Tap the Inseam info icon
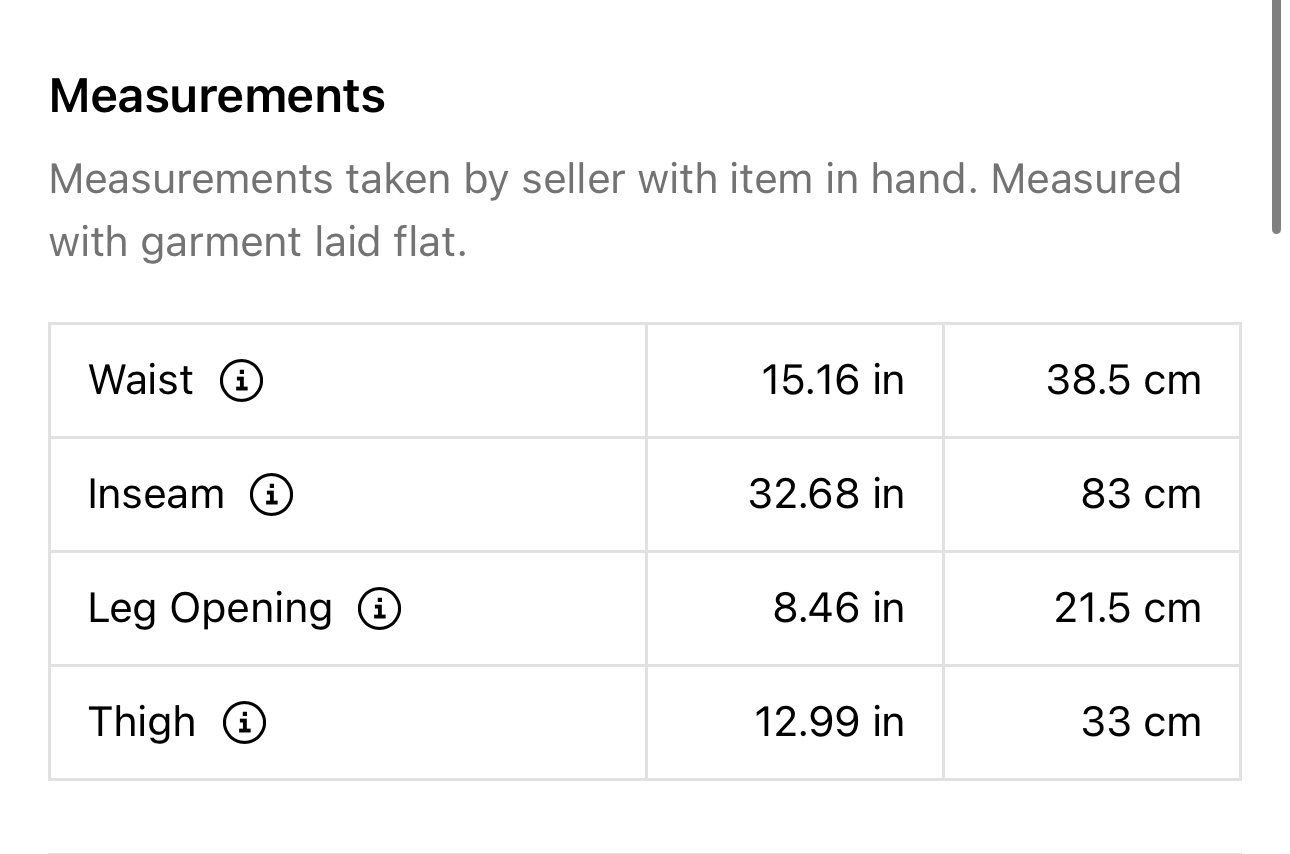Screen dimensions: 1290x854 coord(271,495)
